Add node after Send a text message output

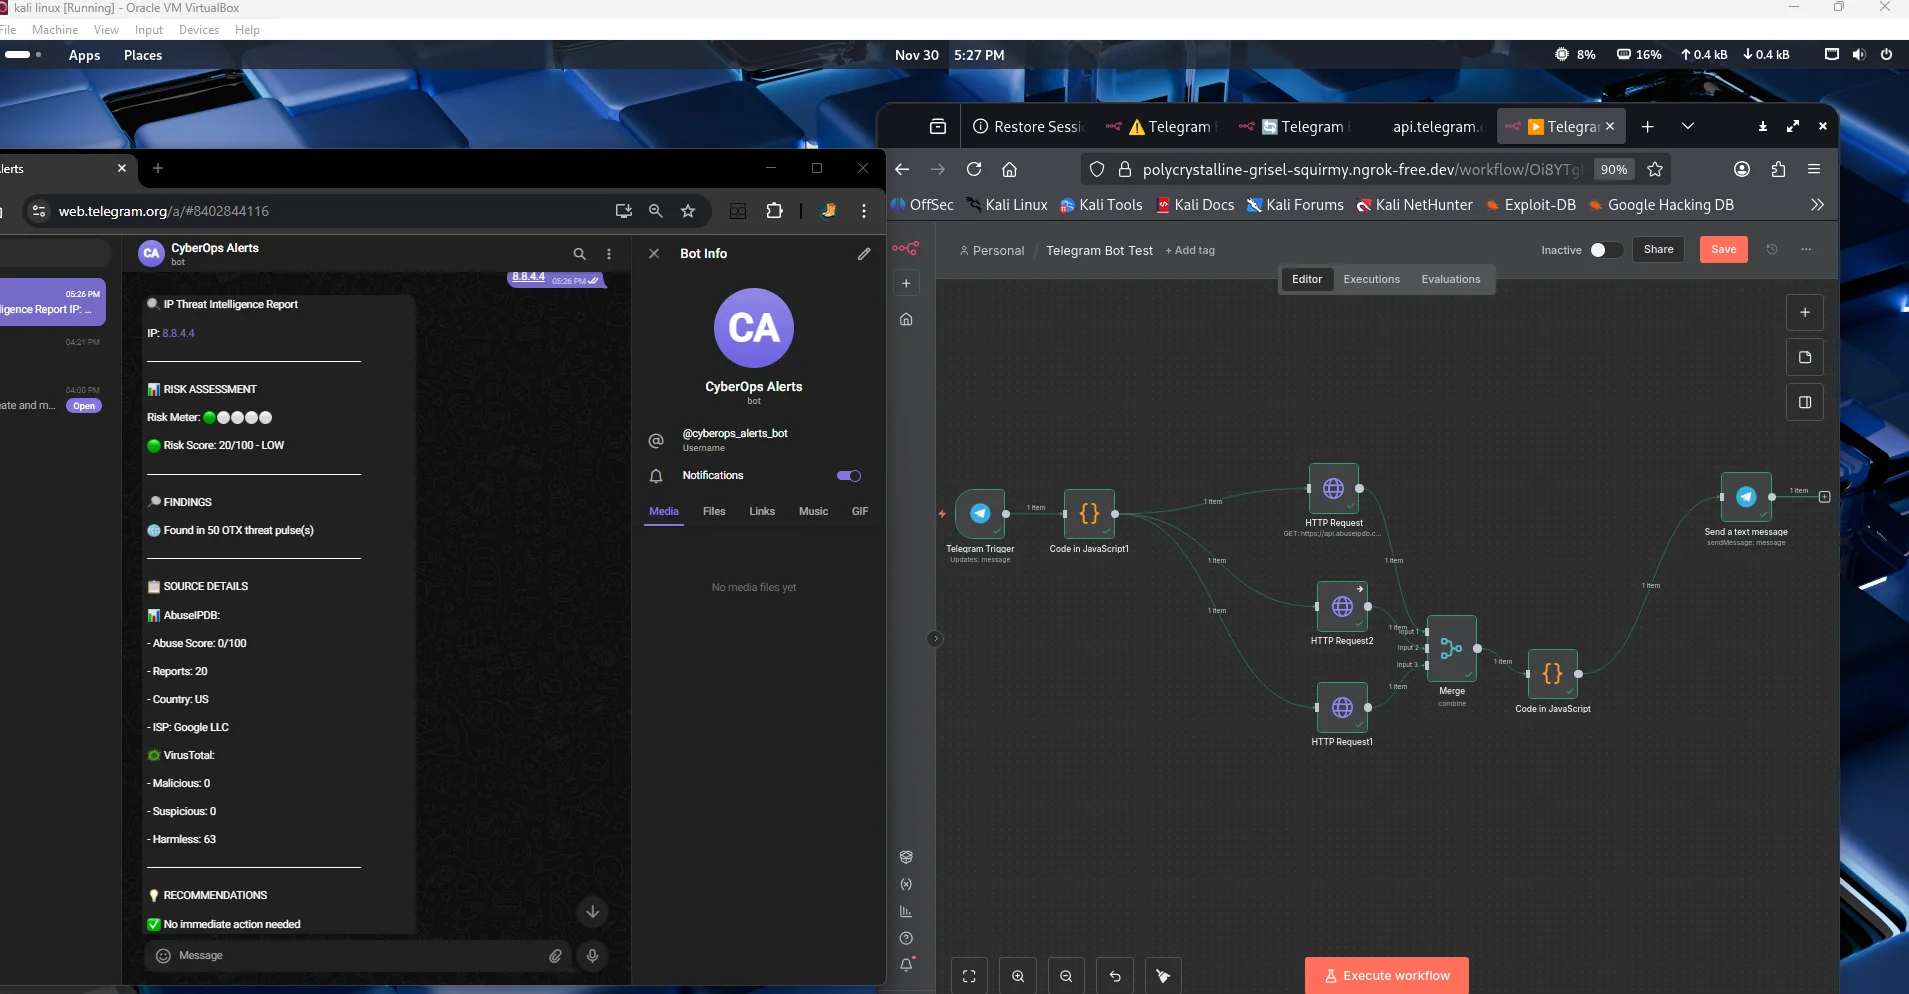1824,497
